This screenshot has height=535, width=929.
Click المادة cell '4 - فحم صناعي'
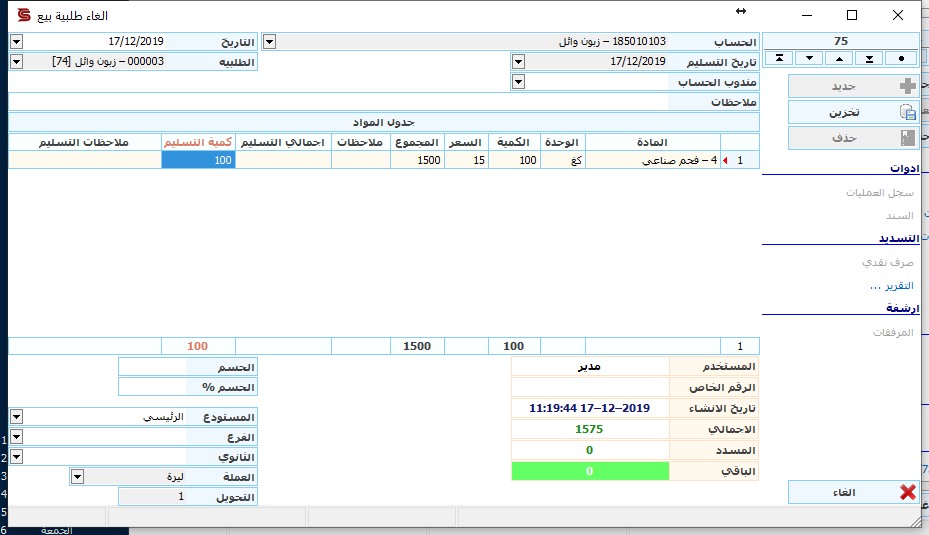click(653, 160)
